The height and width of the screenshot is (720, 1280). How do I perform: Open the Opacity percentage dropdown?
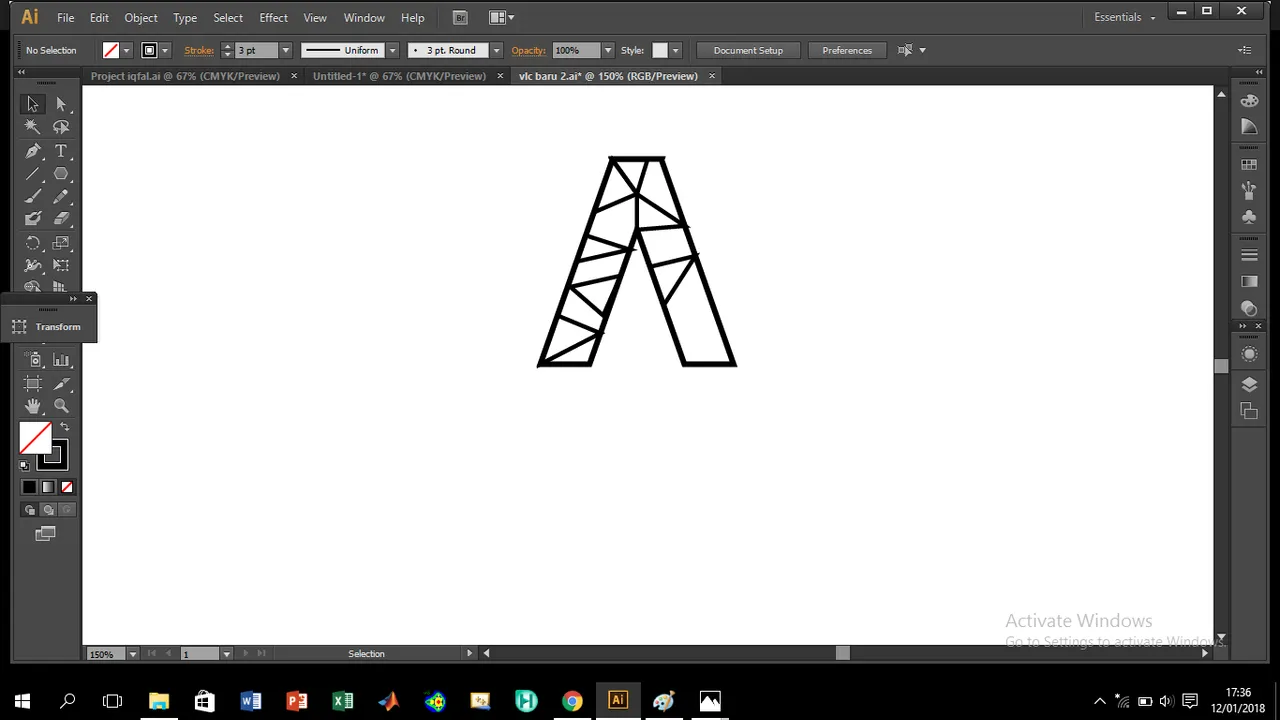(x=607, y=50)
